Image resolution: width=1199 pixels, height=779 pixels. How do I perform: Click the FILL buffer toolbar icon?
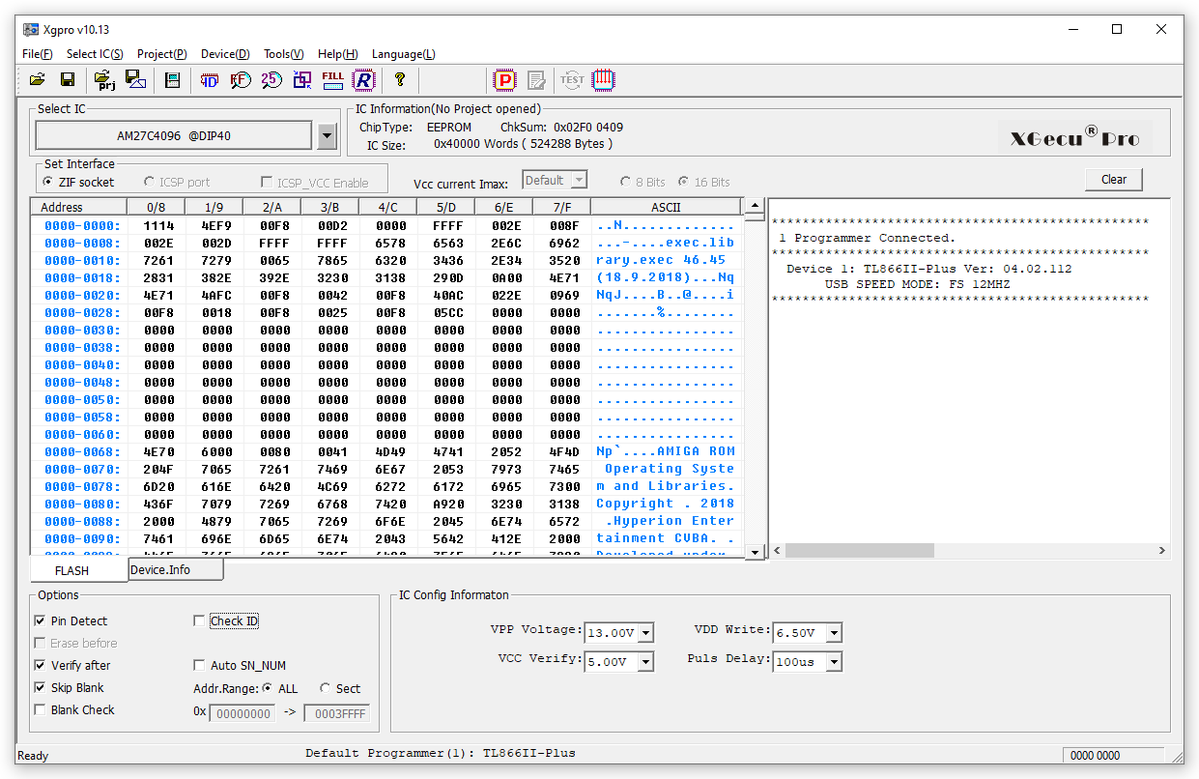332,80
